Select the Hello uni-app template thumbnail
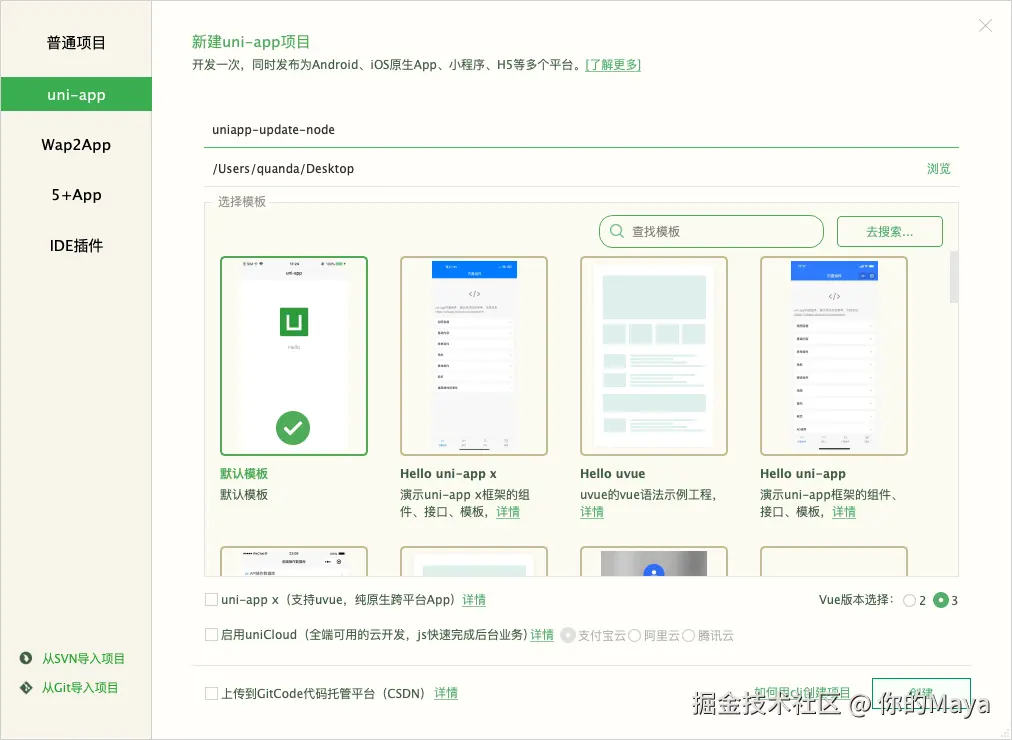 pyautogui.click(x=834, y=356)
